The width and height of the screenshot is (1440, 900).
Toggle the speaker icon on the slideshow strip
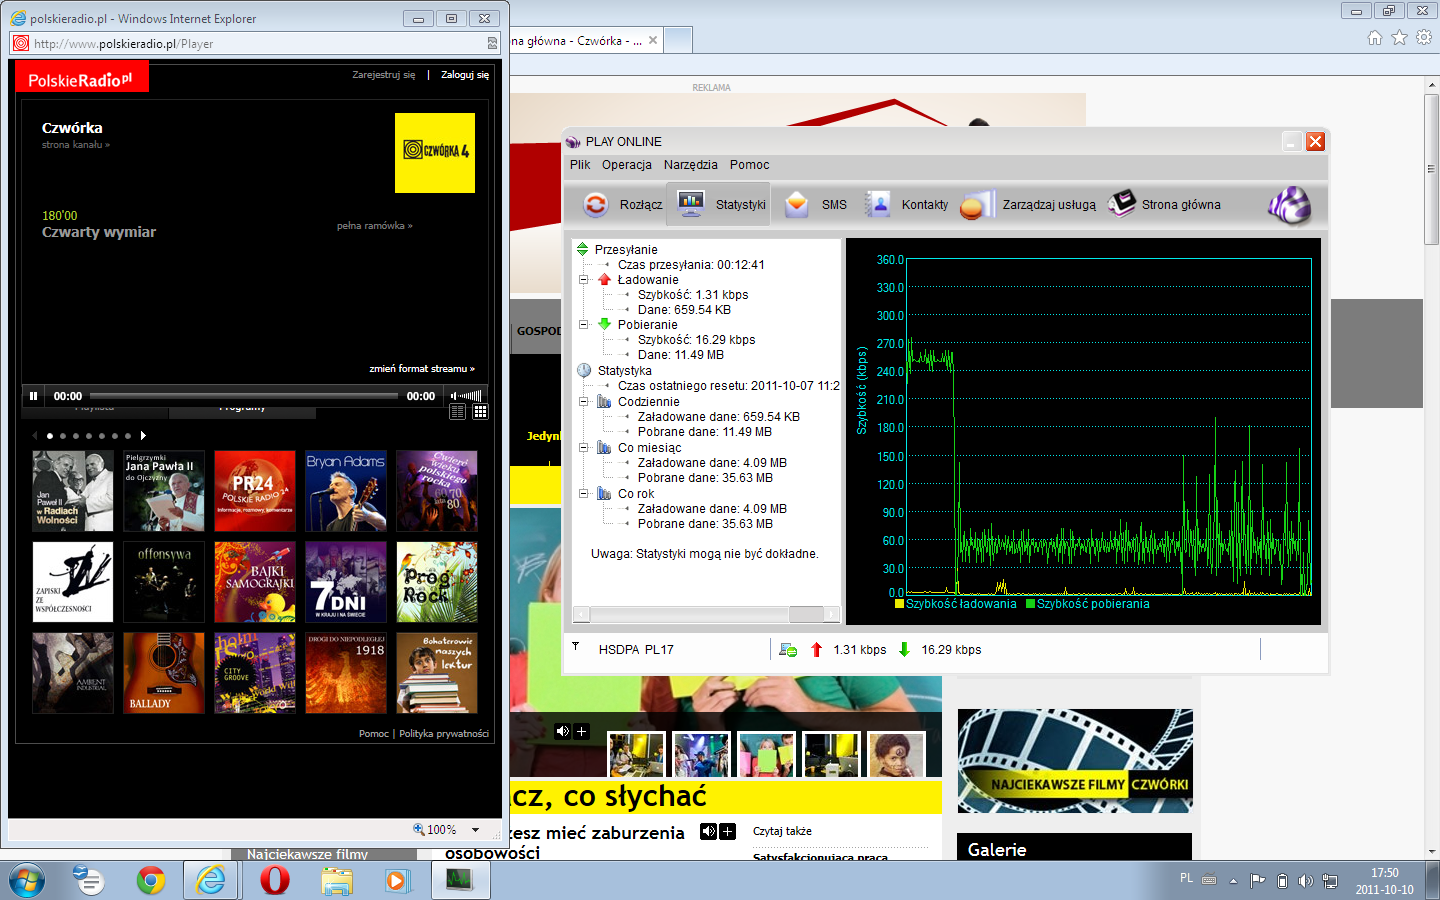(x=563, y=731)
